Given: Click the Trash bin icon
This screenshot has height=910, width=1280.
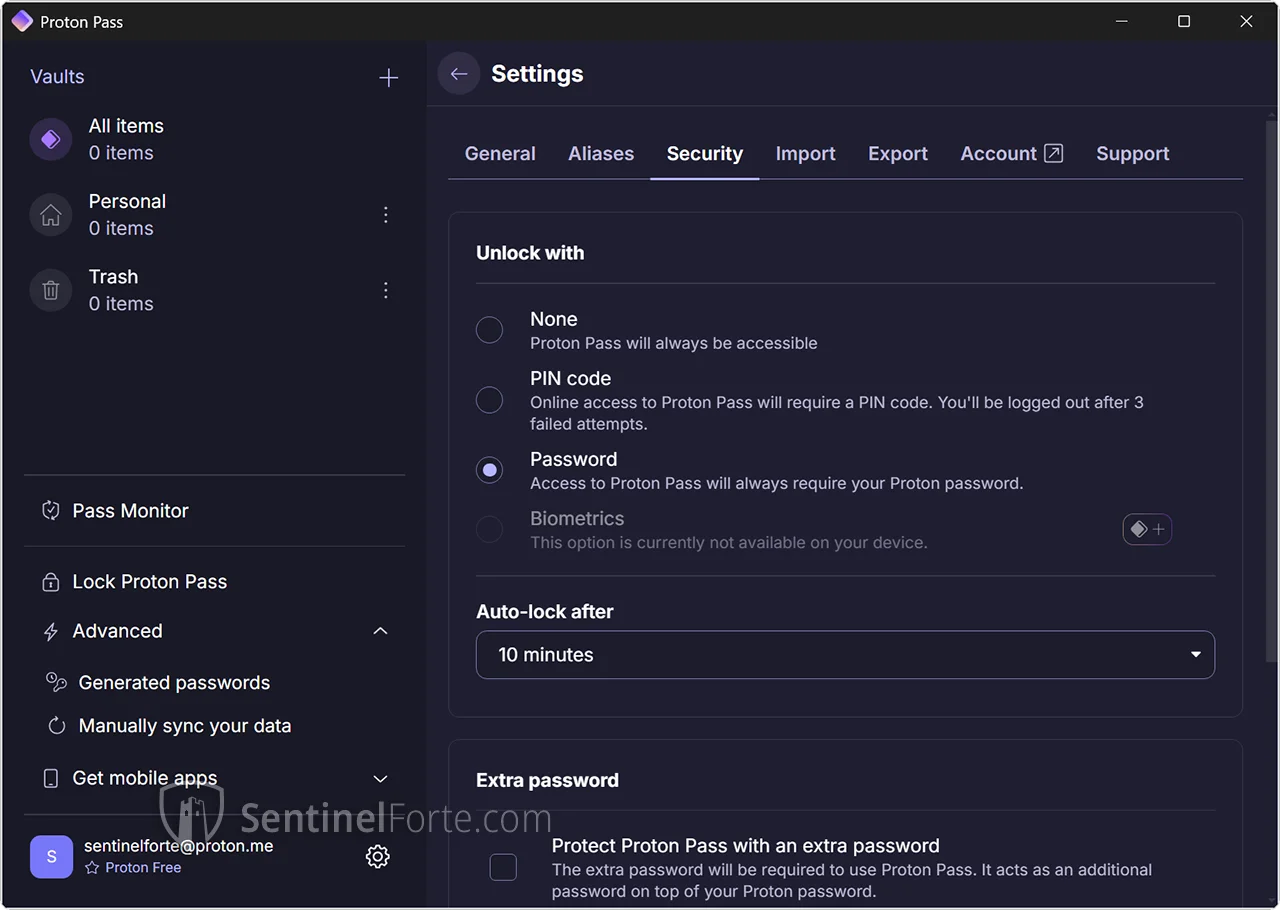Looking at the screenshot, I should pos(51,290).
